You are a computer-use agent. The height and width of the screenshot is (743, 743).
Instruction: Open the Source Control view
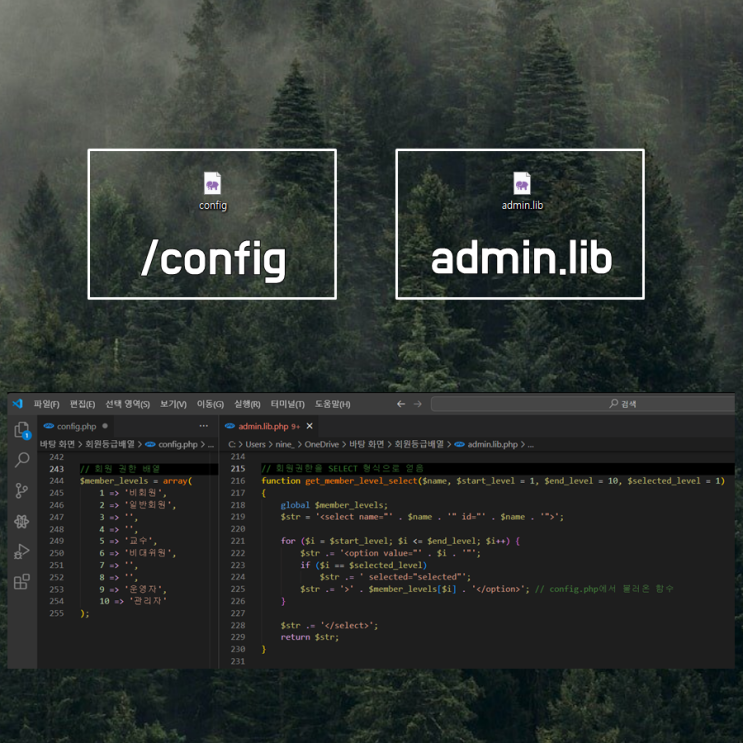click(22, 490)
